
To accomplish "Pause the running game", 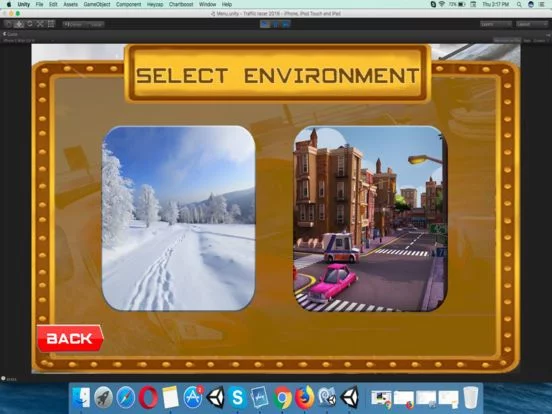I will pyautogui.click(x=275, y=24).
